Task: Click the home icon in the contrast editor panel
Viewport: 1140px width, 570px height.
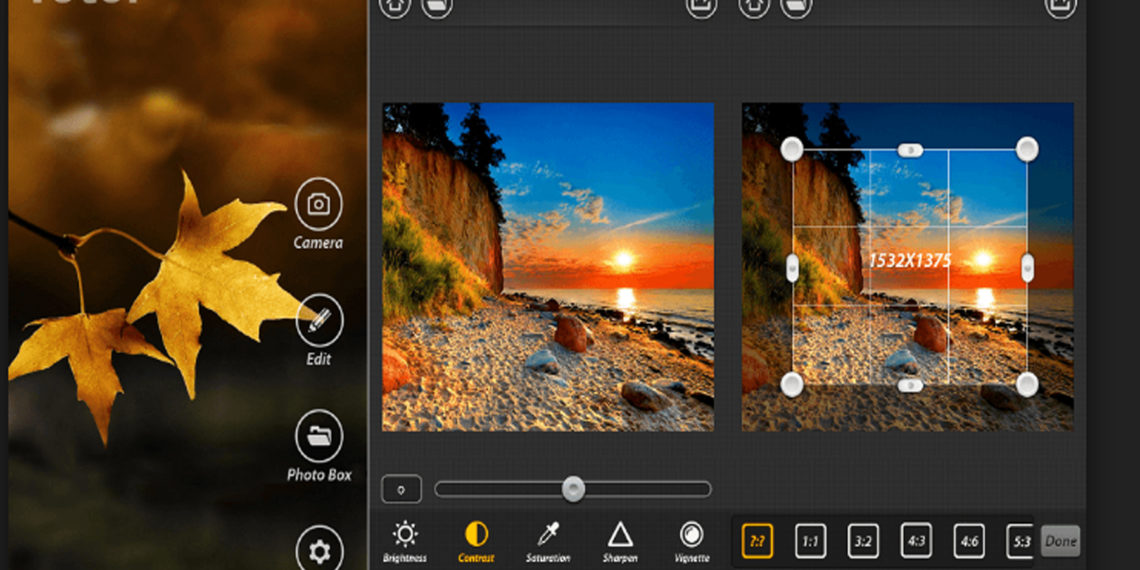Action: tap(395, 6)
